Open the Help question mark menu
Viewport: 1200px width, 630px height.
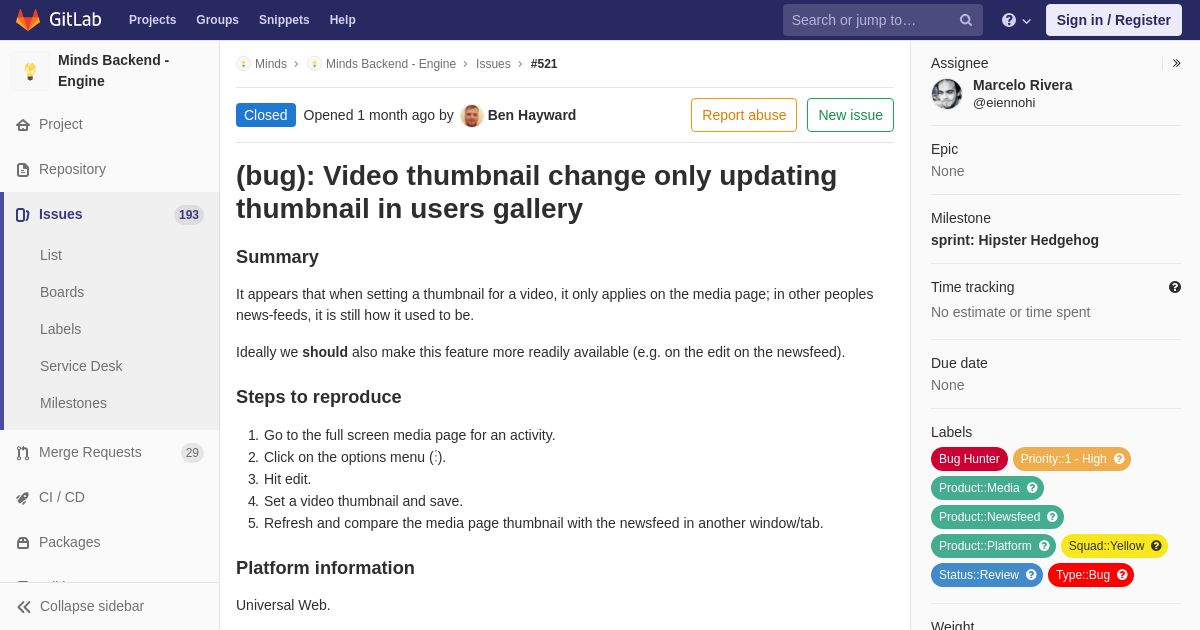(x=1016, y=20)
